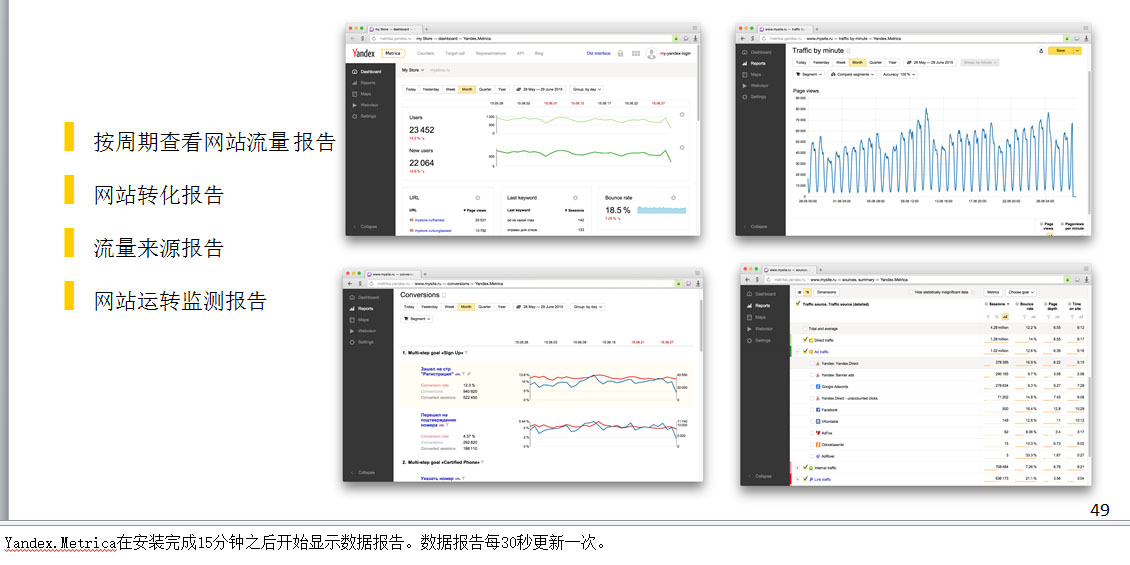Click the my-yandex-login user avatar

[651, 53]
